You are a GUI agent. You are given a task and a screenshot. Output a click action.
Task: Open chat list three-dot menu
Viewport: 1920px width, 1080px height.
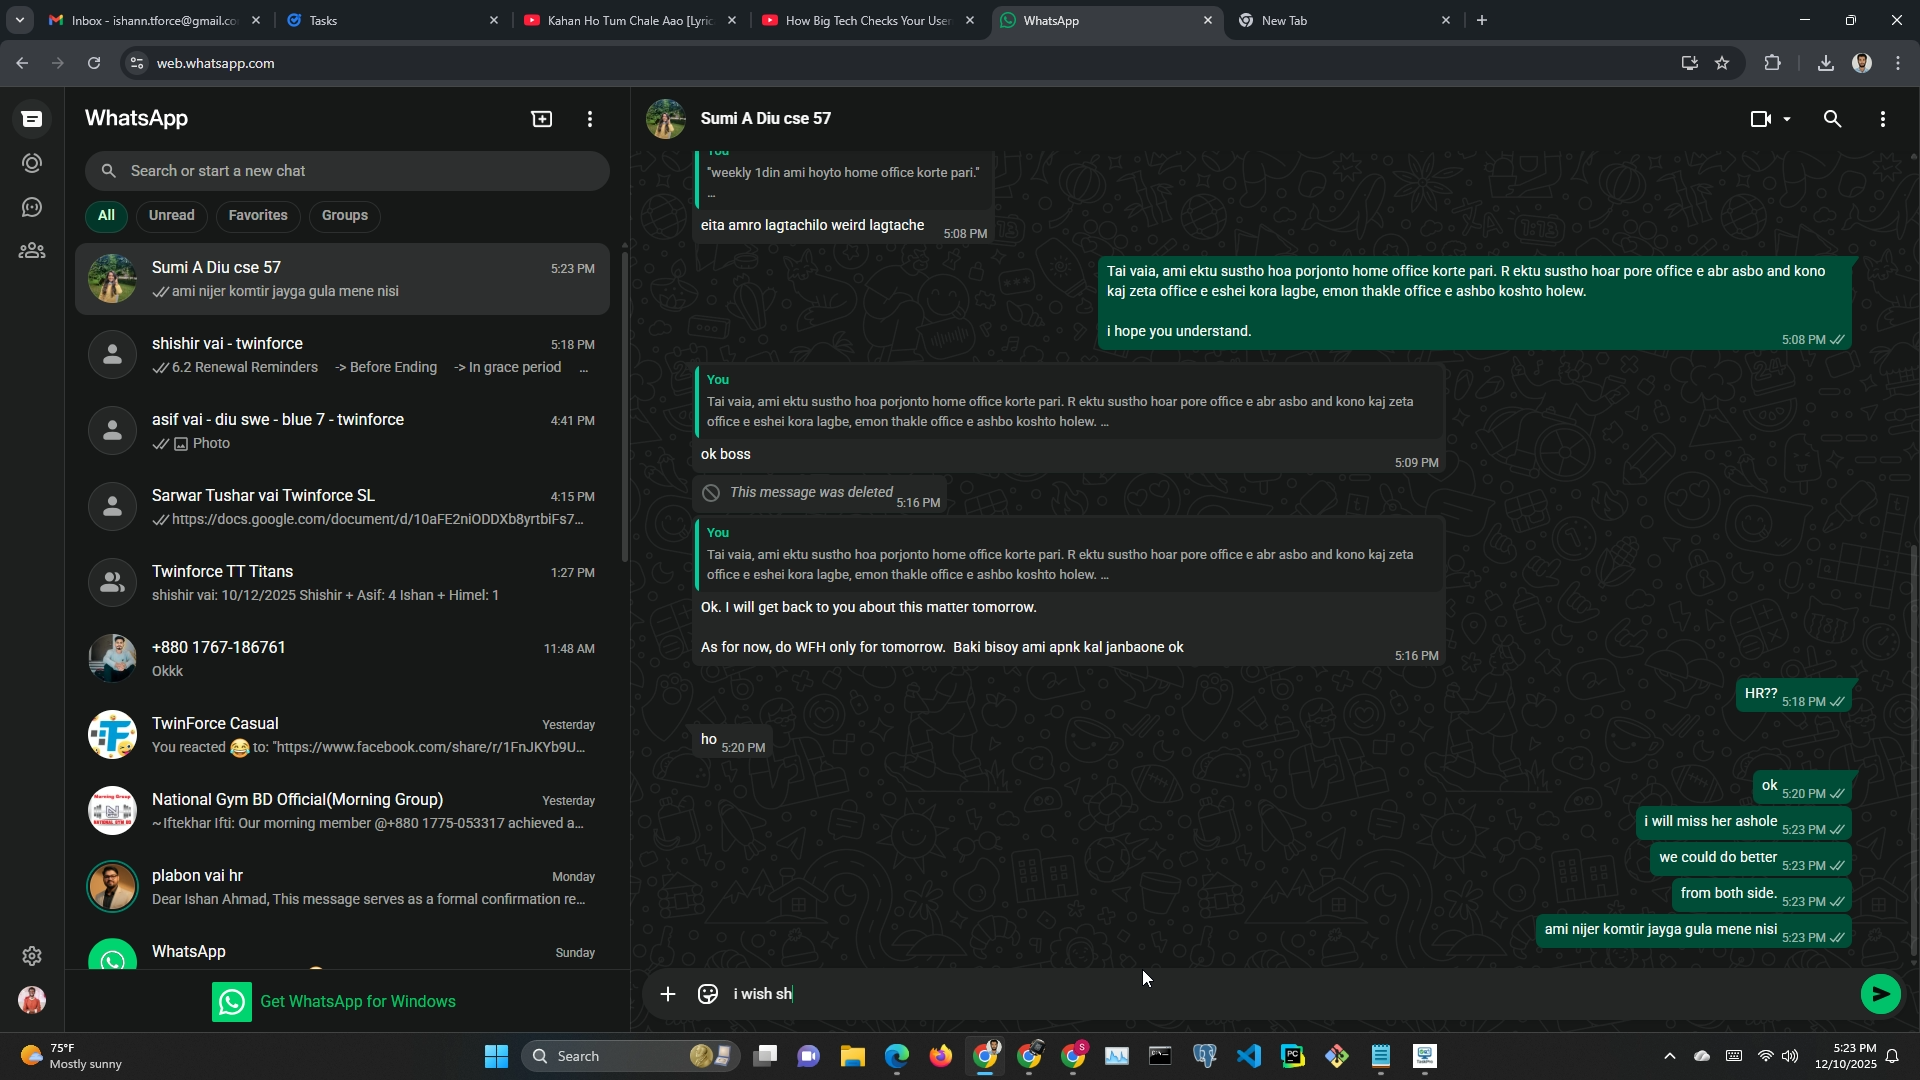[x=590, y=119]
